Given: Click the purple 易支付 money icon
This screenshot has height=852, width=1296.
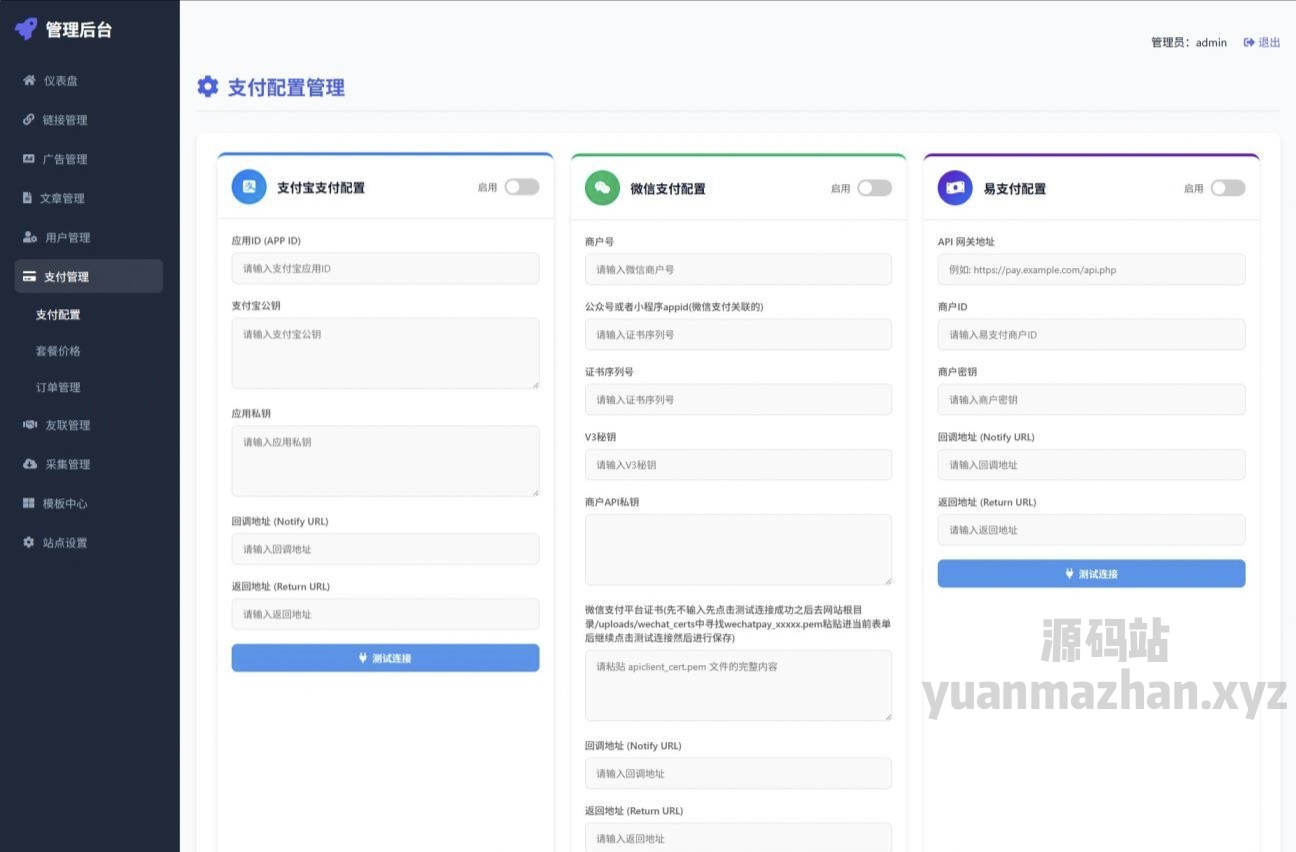Looking at the screenshot, I should (955, 187).
